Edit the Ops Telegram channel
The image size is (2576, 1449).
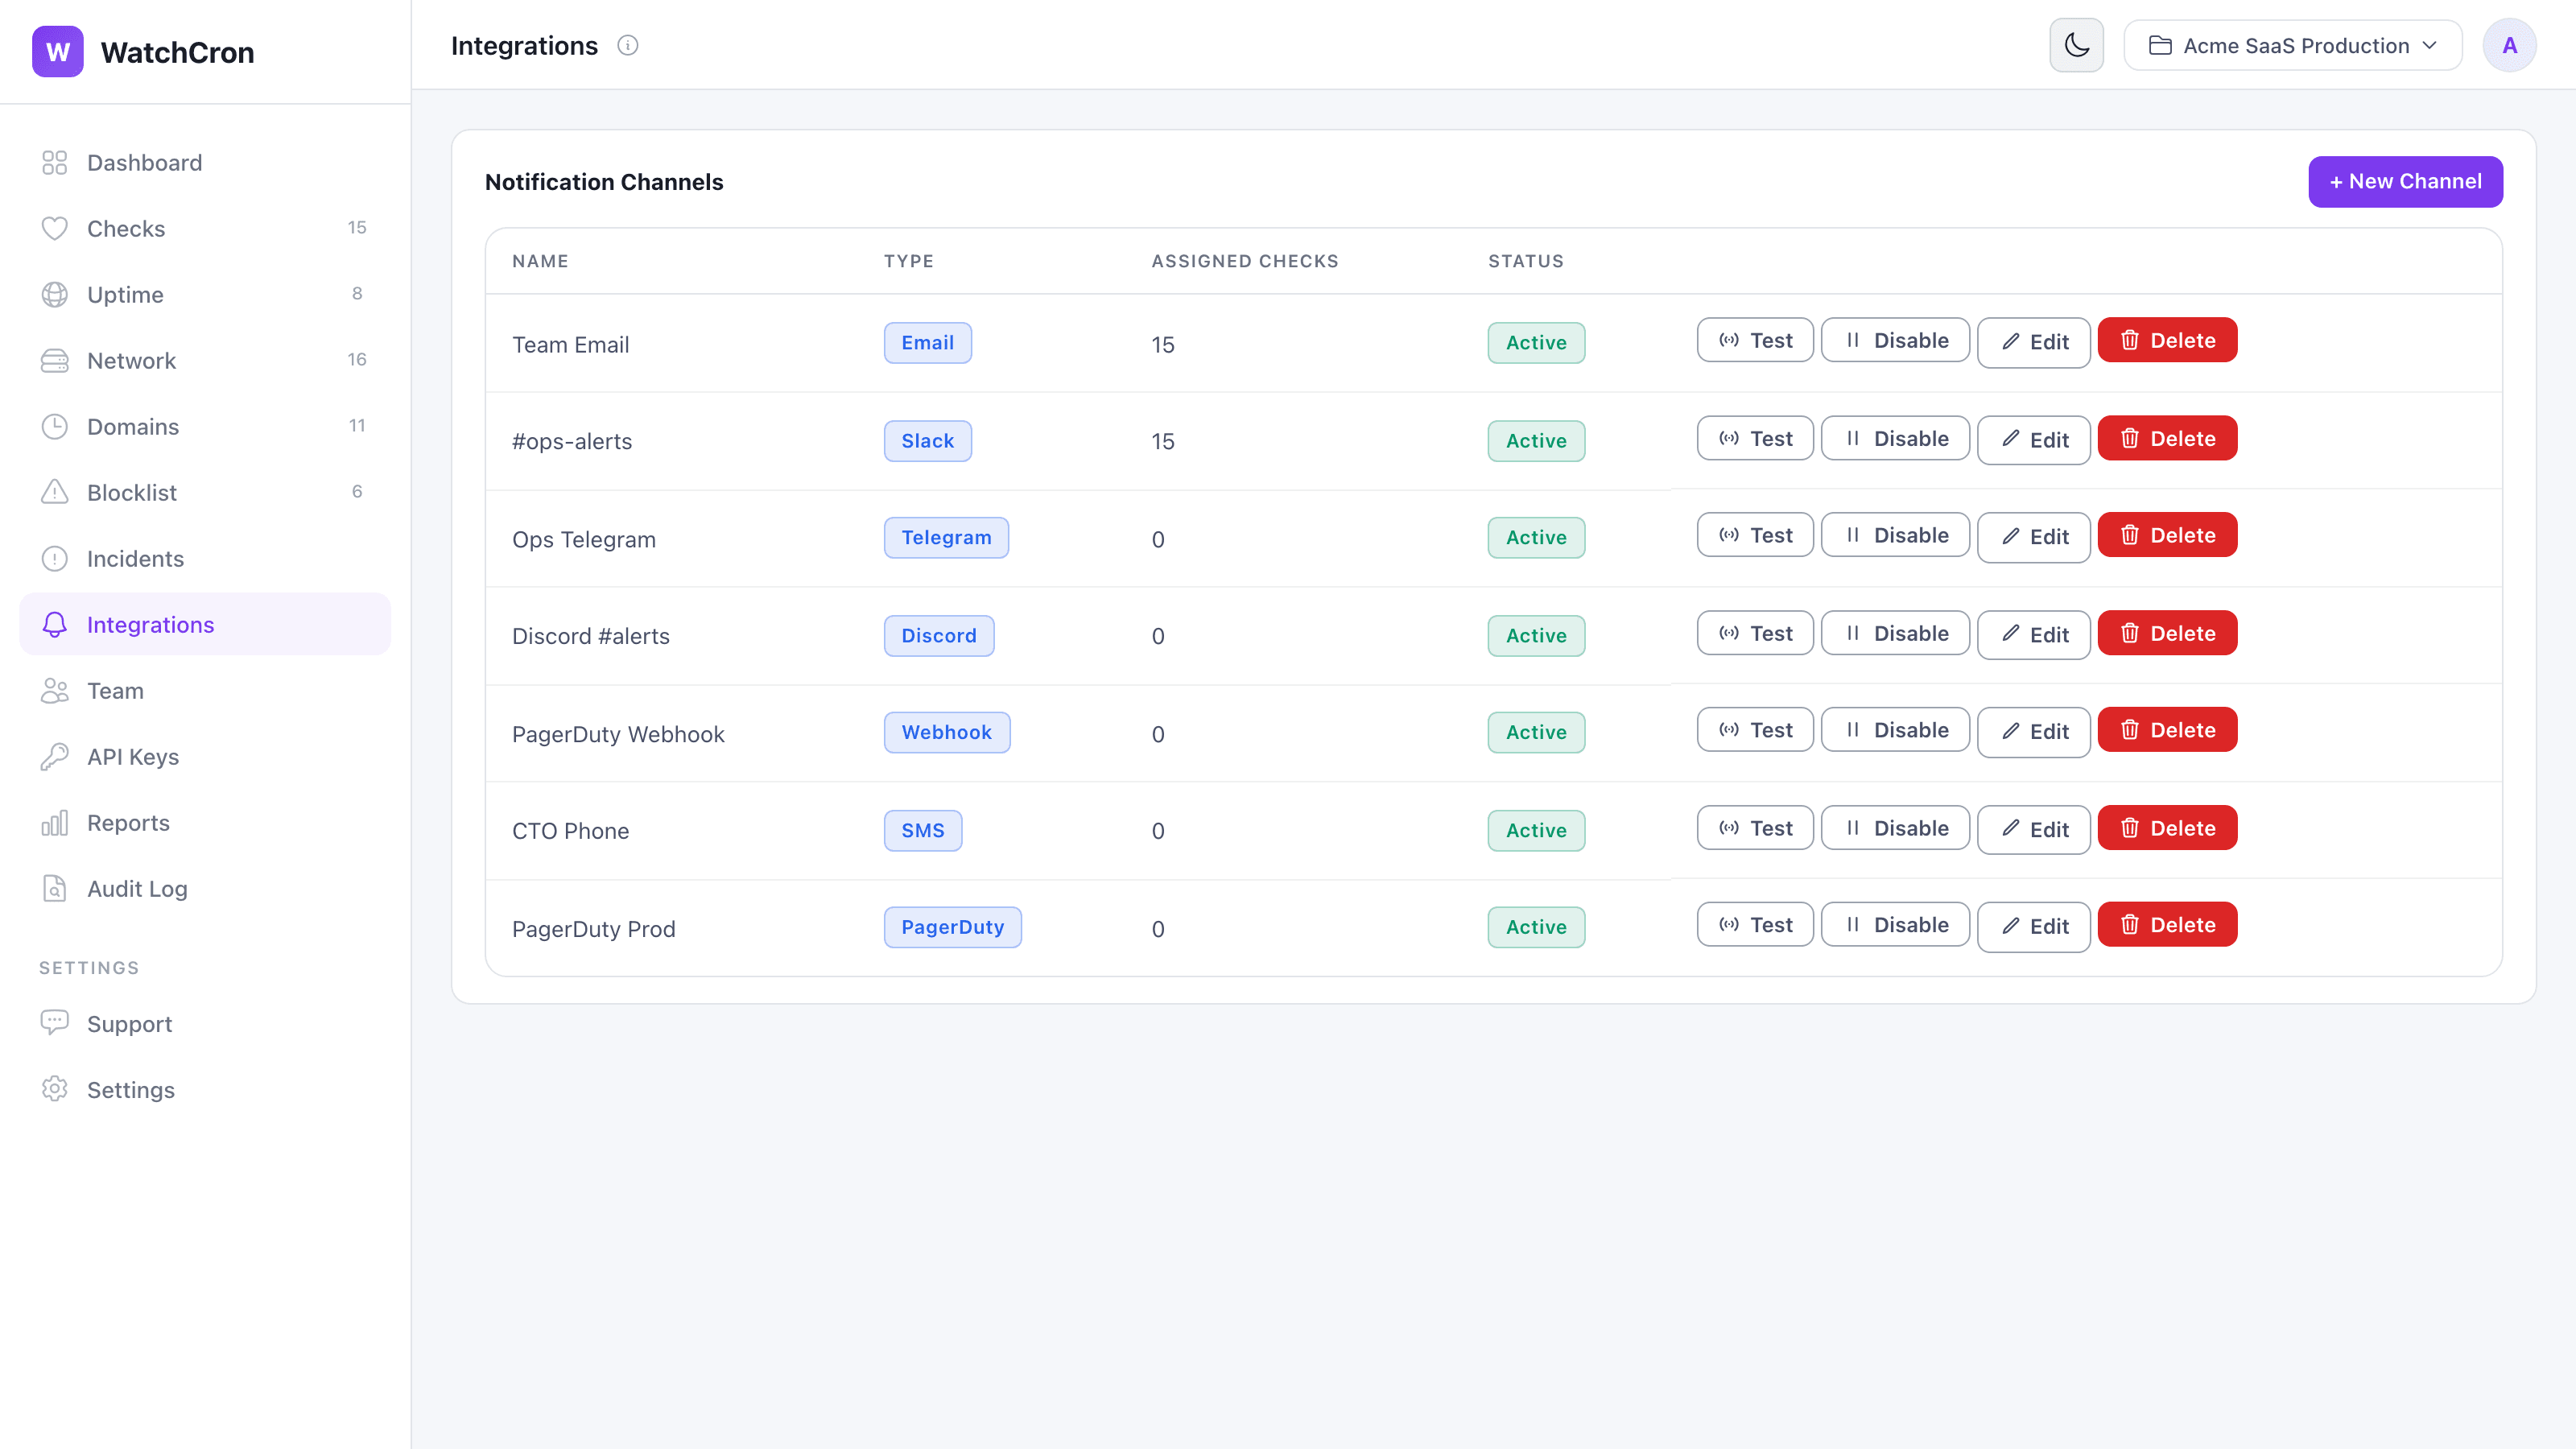click(2034, 537)
